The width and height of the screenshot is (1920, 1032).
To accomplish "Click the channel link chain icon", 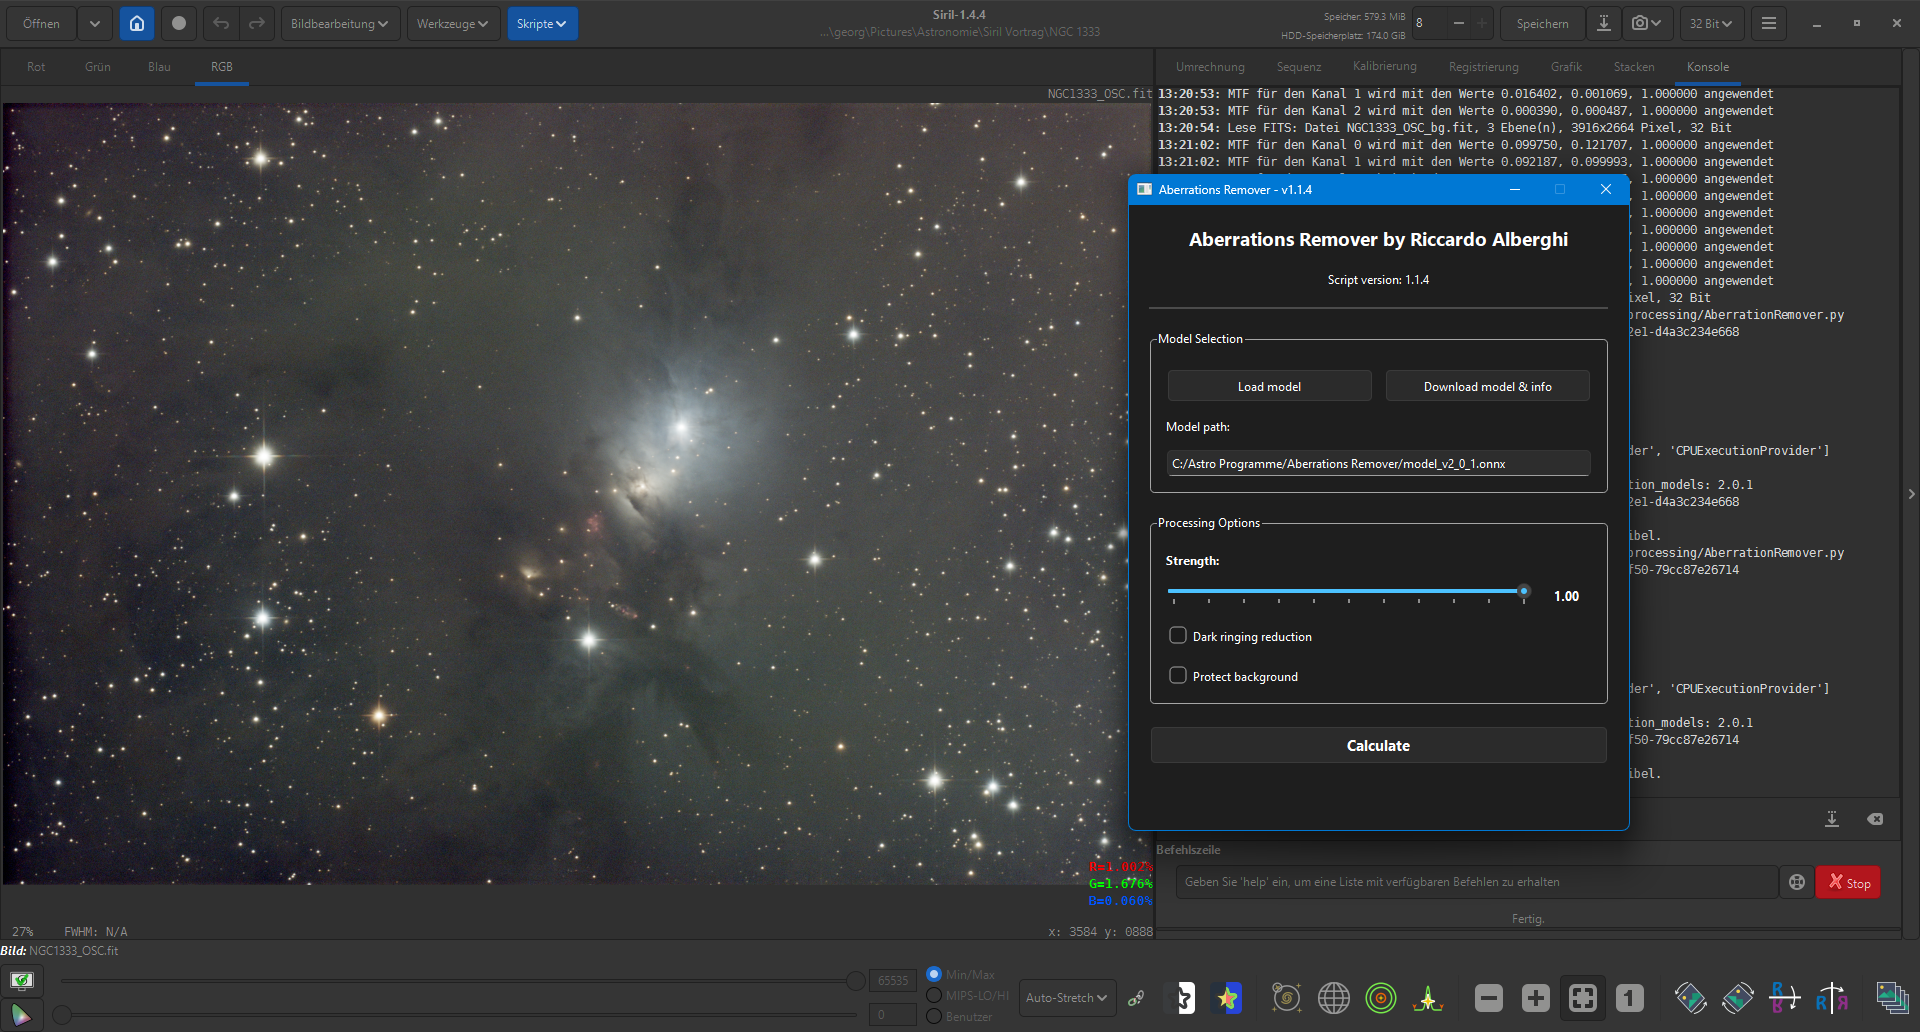I will pos(1136,998).
